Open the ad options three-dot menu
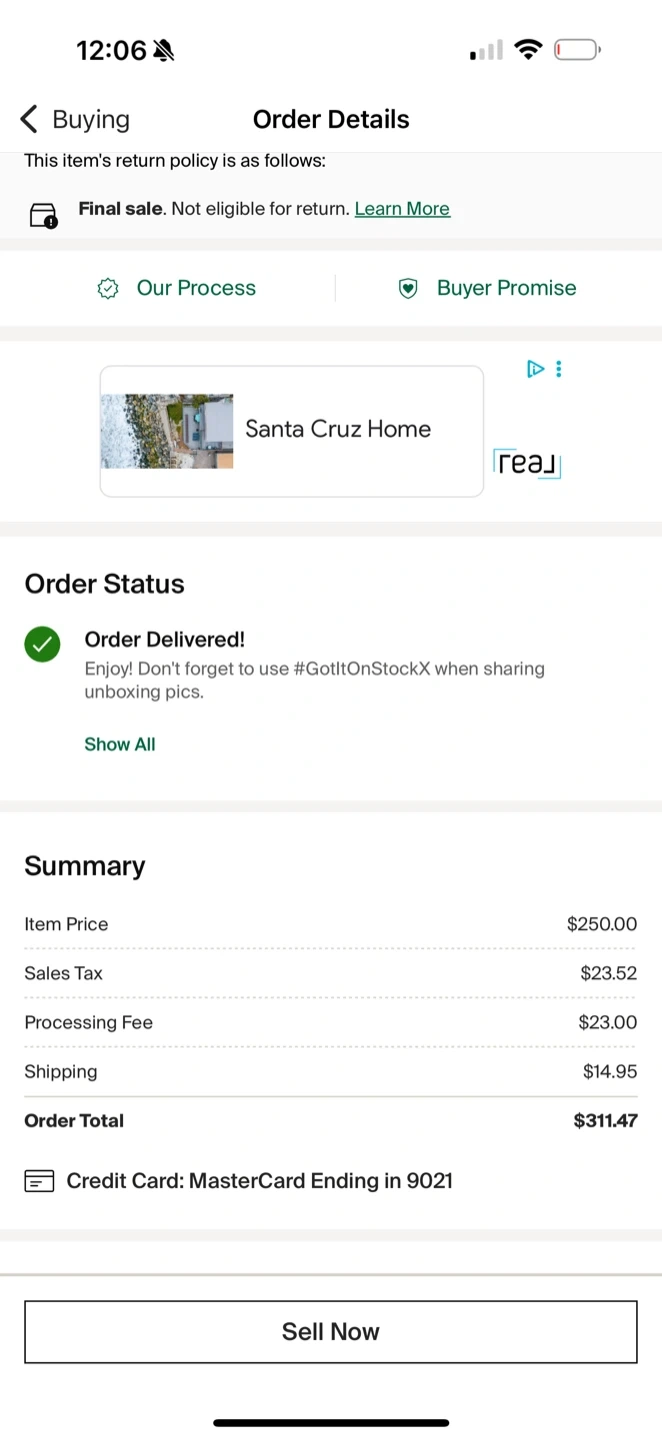The image size is (662, 1440). (x=559, y=369)
